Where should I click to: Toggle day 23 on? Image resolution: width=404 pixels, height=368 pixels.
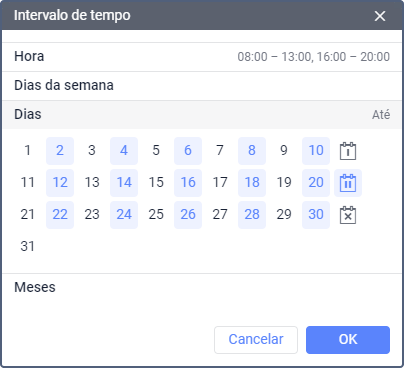coord(92,215)
